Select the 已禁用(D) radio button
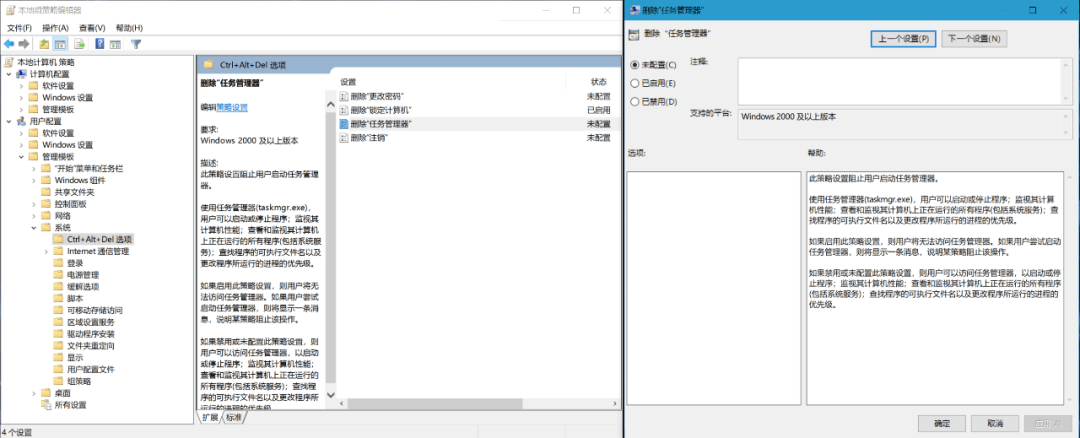Screen dimensions: 1080x438 click(635, 102)
